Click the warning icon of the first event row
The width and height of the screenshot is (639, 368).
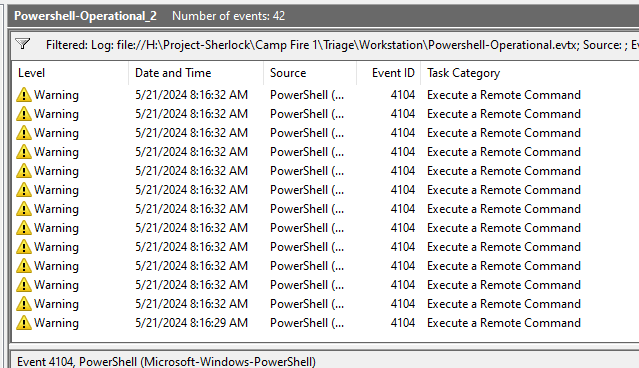coord(24,95)
